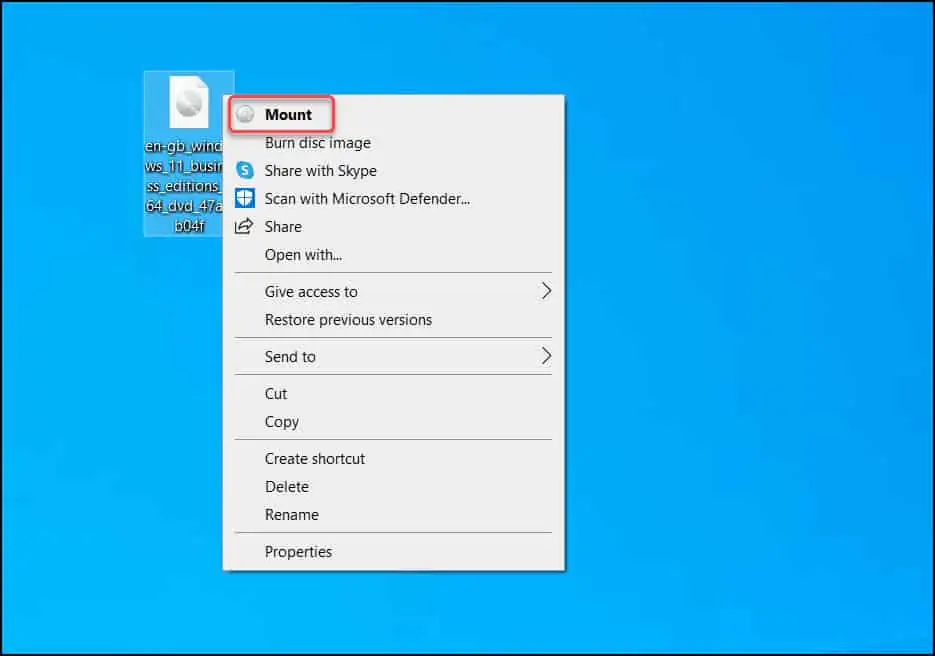Click the Microsoft Defender shield icon
This screenshot has height=656, width=935.
pos(244,198)
